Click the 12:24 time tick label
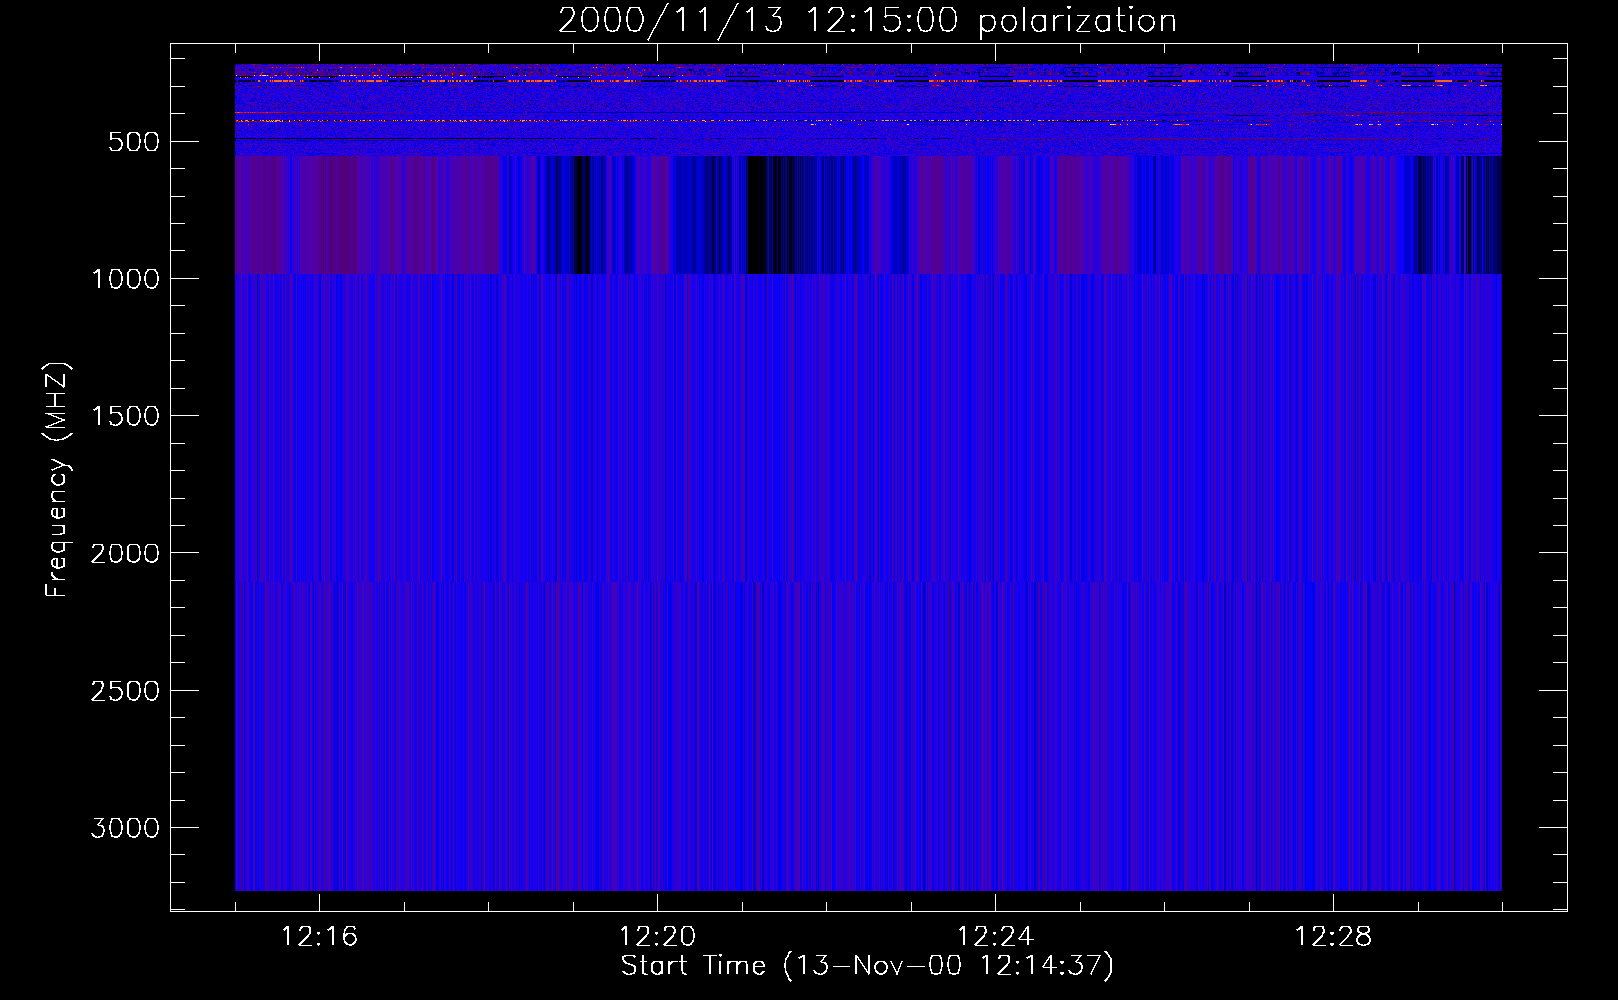The image size is (1618, 1000). tap(995, 937)
